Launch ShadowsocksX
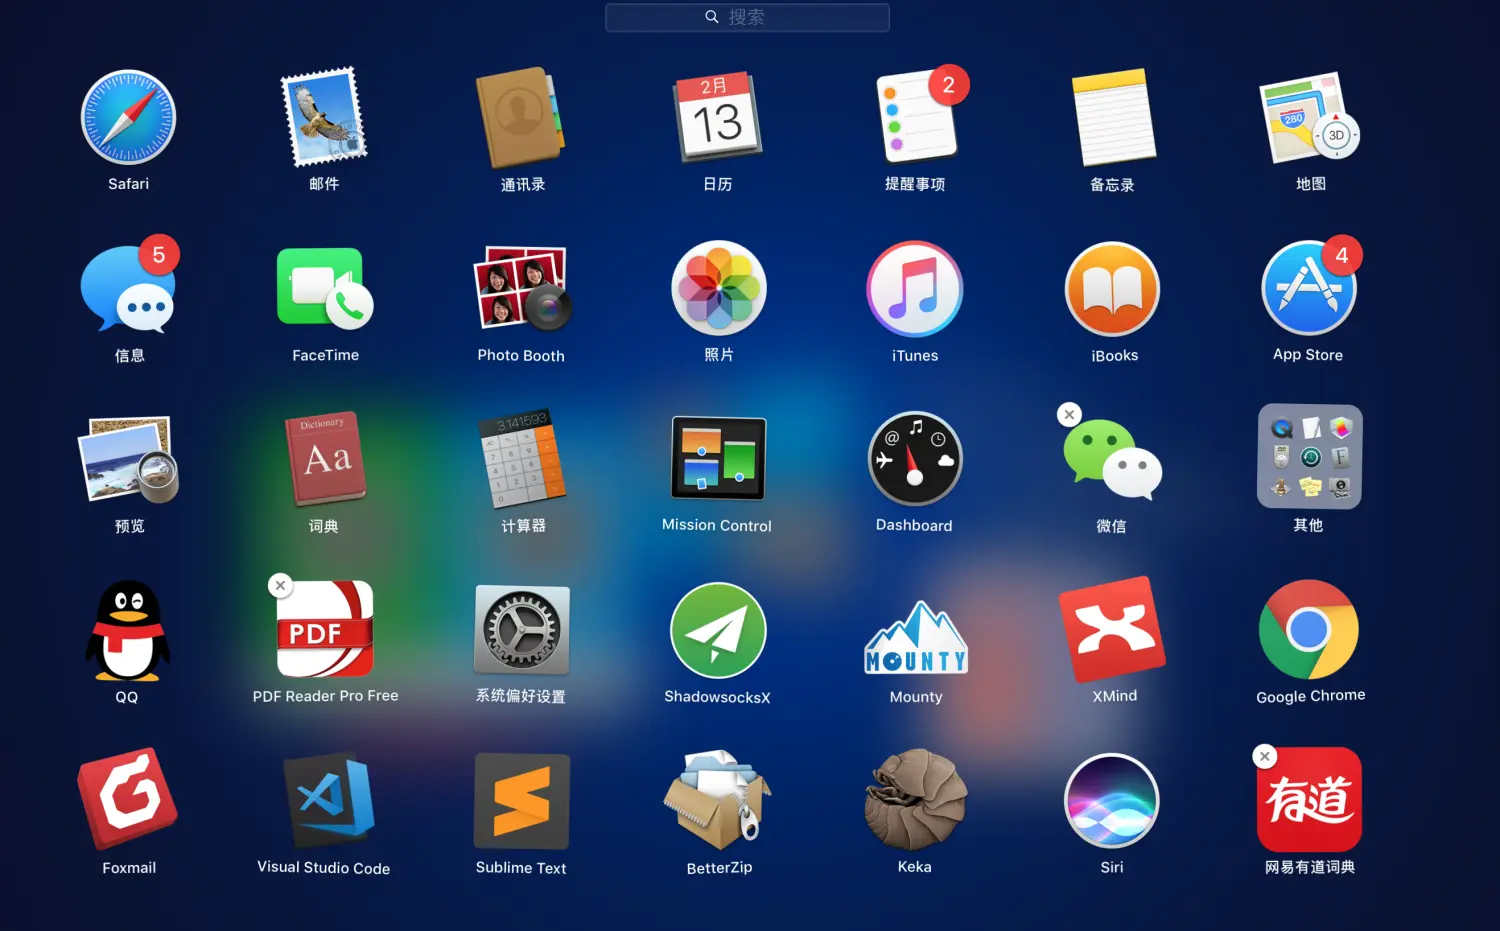Image resolution: width=1500 pixels, height=931 pixels. (719, 631)
